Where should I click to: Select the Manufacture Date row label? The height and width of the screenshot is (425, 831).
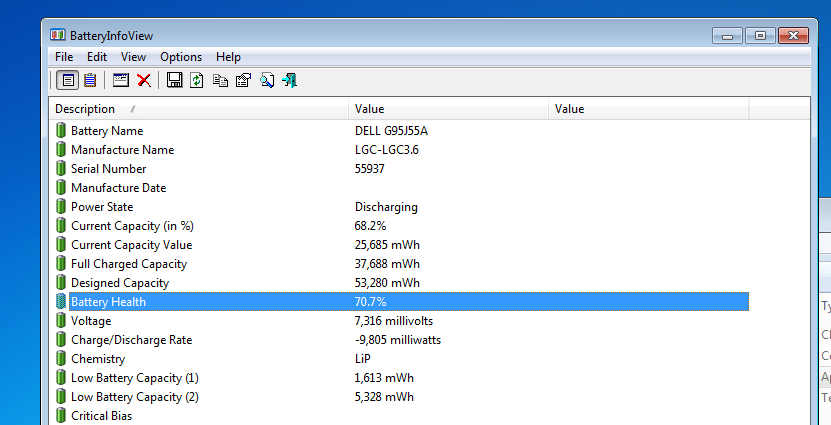pyautogui.click(x=119, y=188)
